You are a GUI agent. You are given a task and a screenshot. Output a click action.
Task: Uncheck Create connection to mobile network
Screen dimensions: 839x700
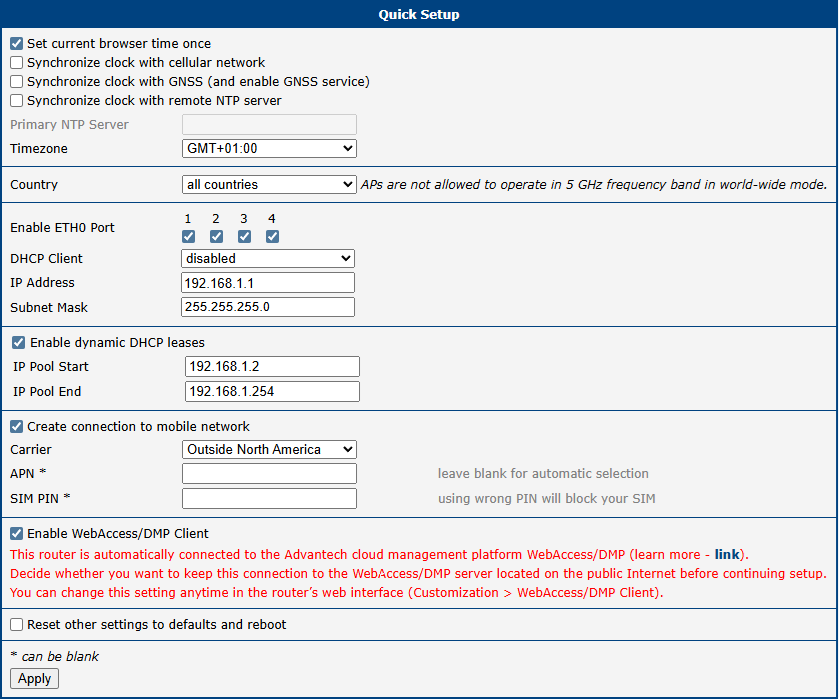tap(17, 427)
